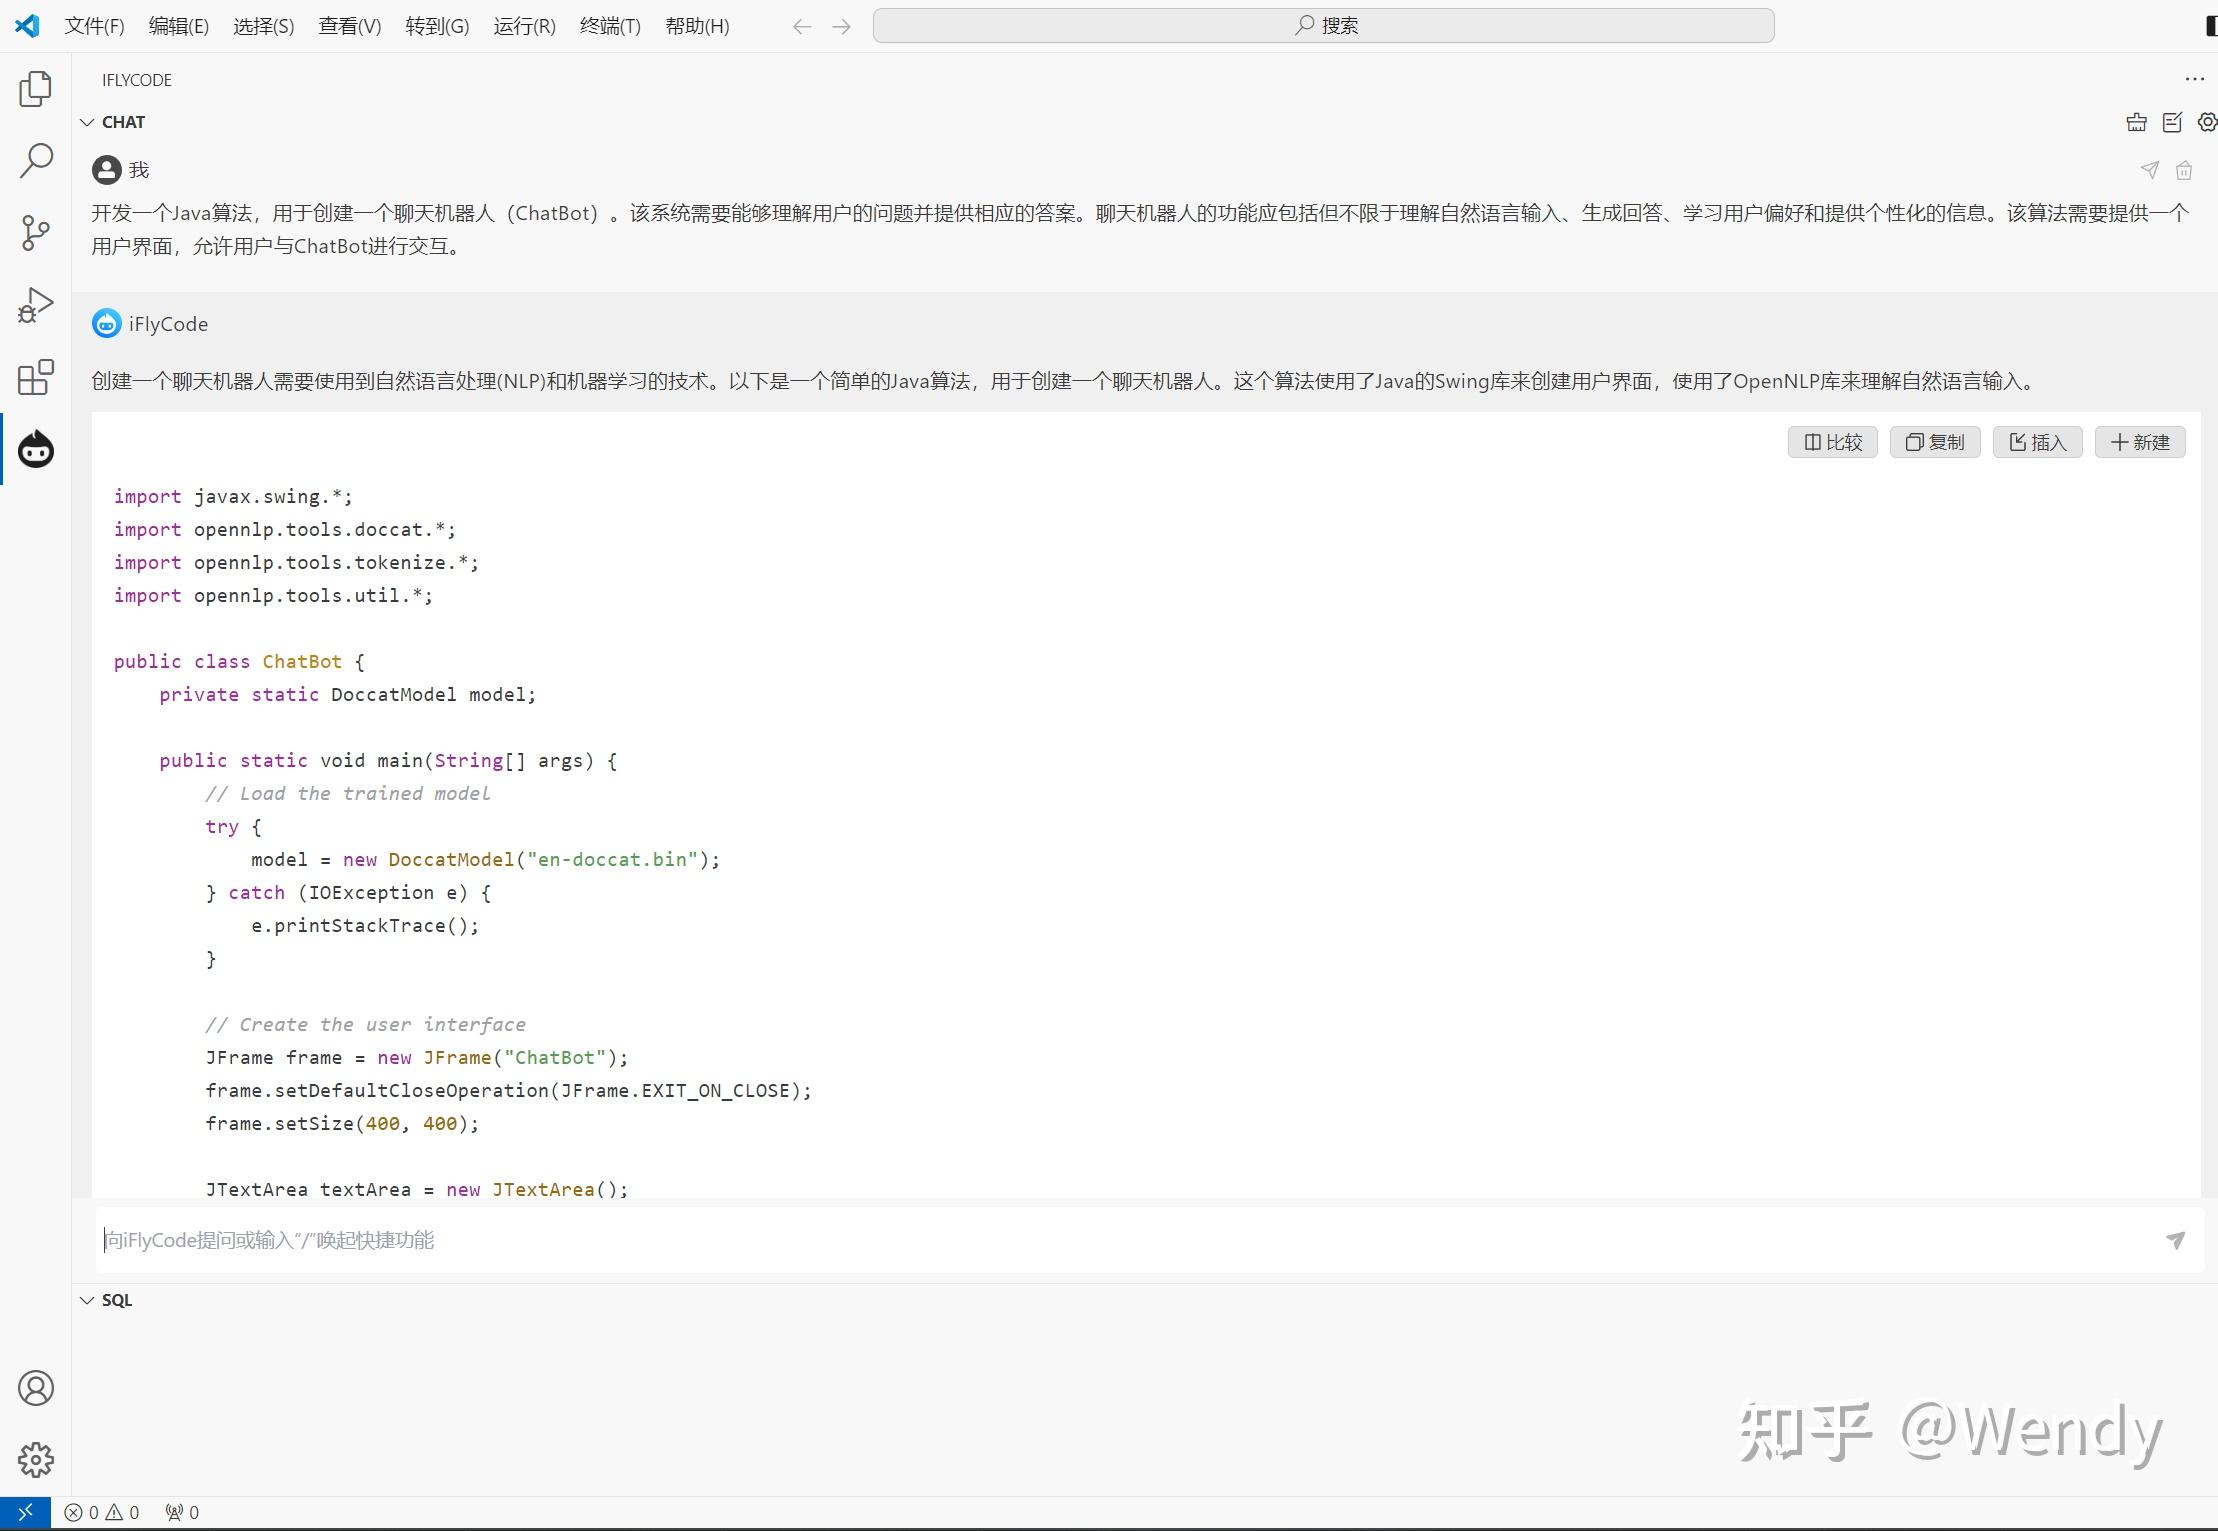Open the Explorer view
Image resolution: width=2218 pixels, height=1531 pixels.
(35, 89)
